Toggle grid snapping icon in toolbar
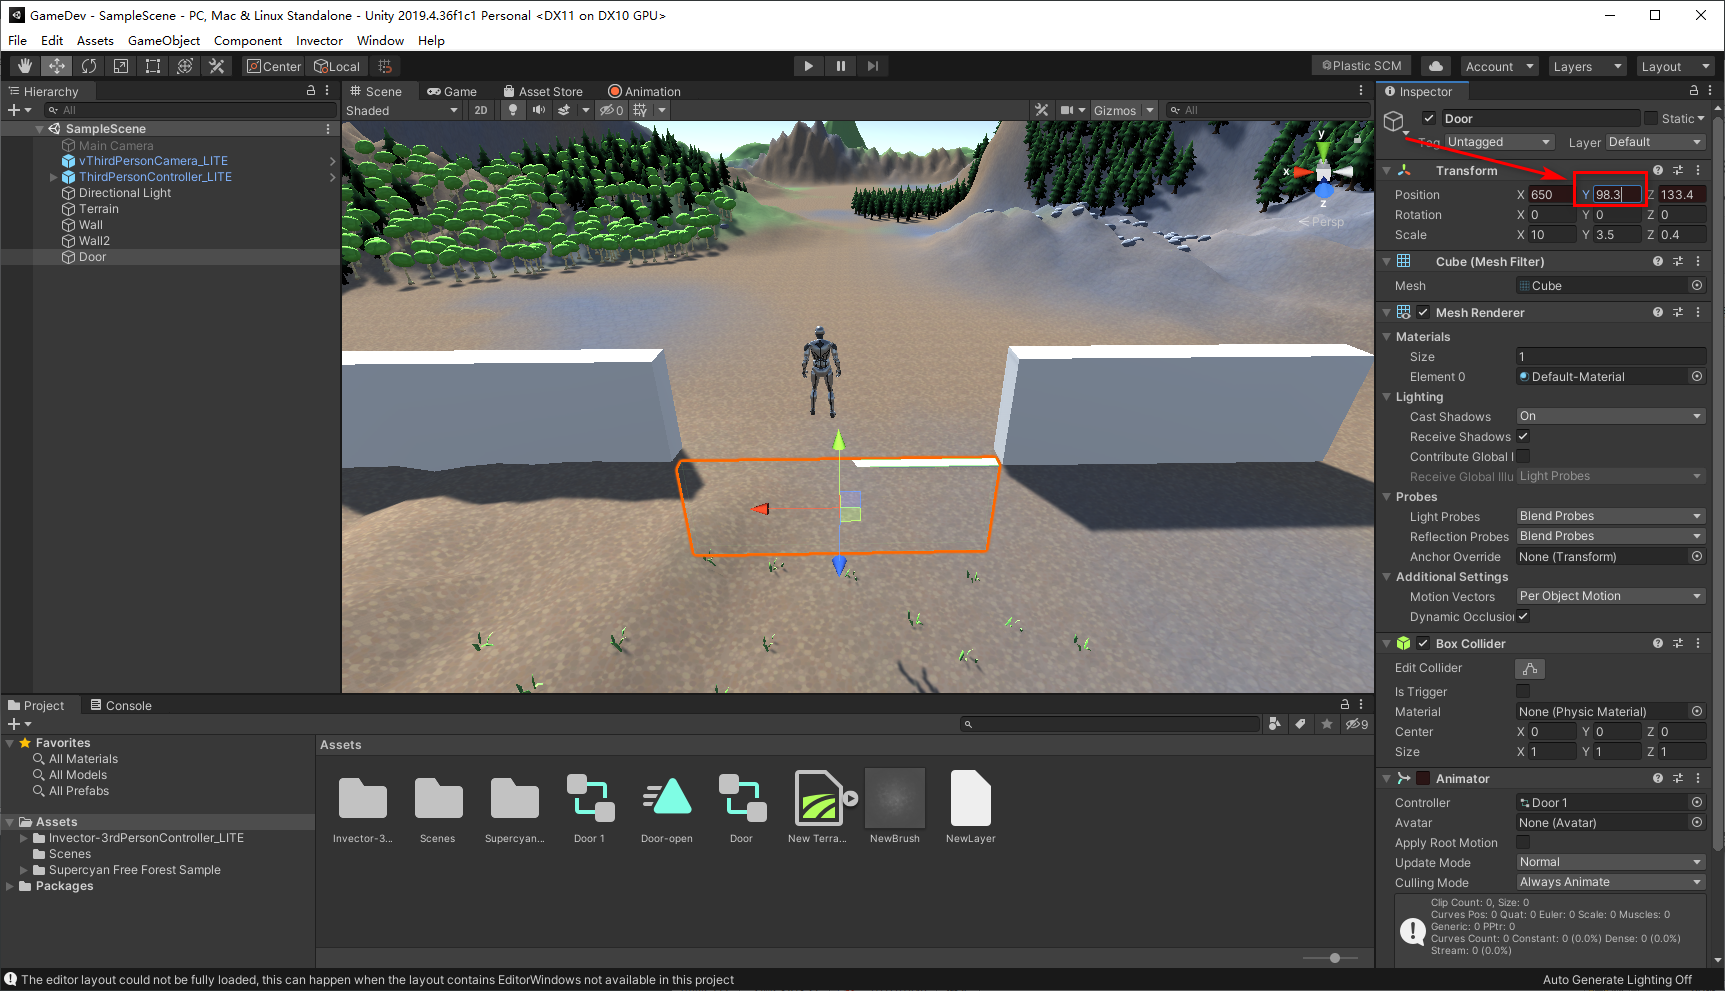 coord(385,66)
